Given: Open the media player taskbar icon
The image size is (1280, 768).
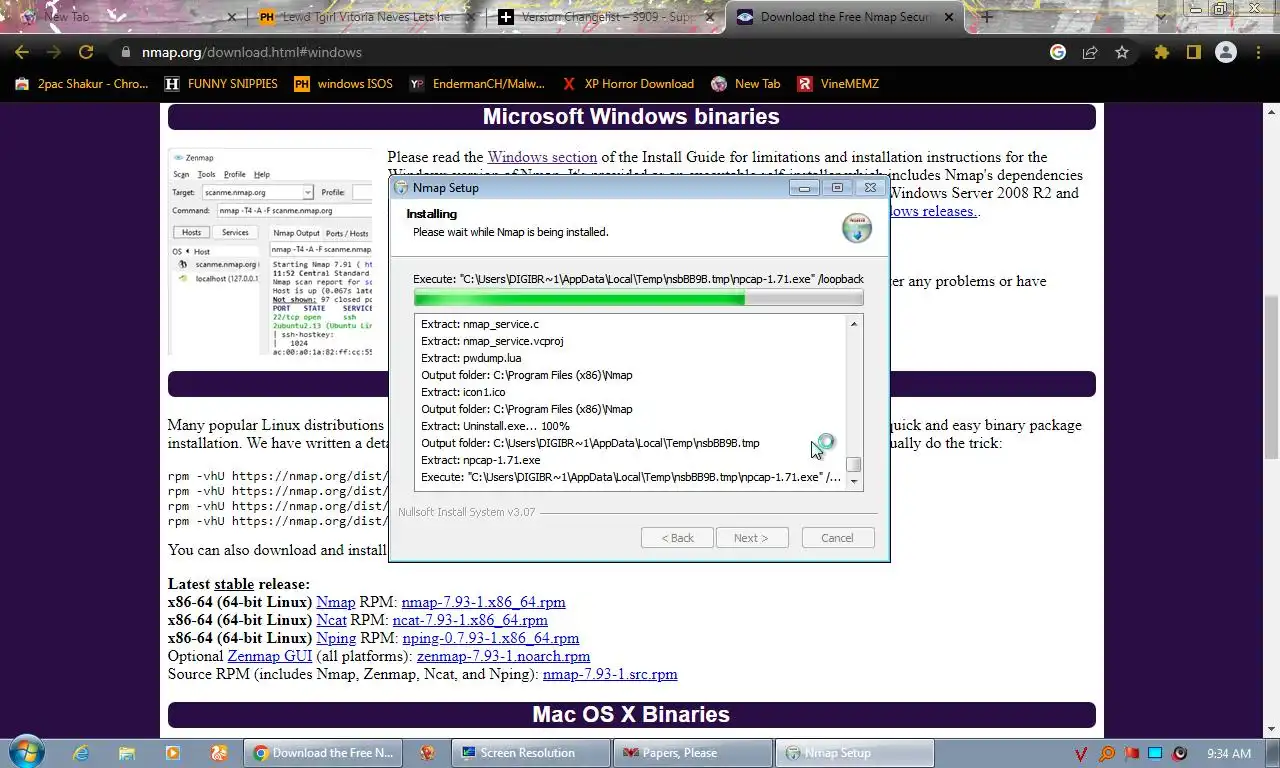Looking at the screenshot, I should coord(172,753).
